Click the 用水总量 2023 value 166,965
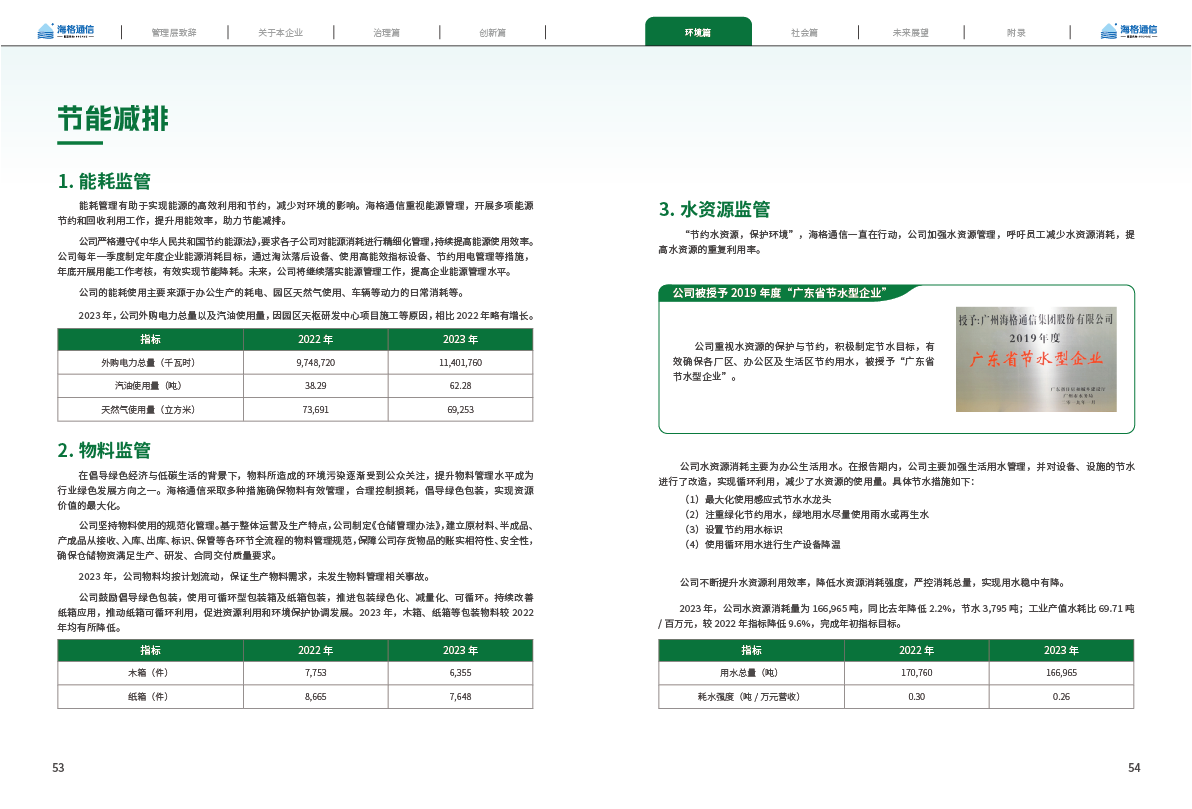Viewport: 1192px width, 809px height. pos(1061,673)
